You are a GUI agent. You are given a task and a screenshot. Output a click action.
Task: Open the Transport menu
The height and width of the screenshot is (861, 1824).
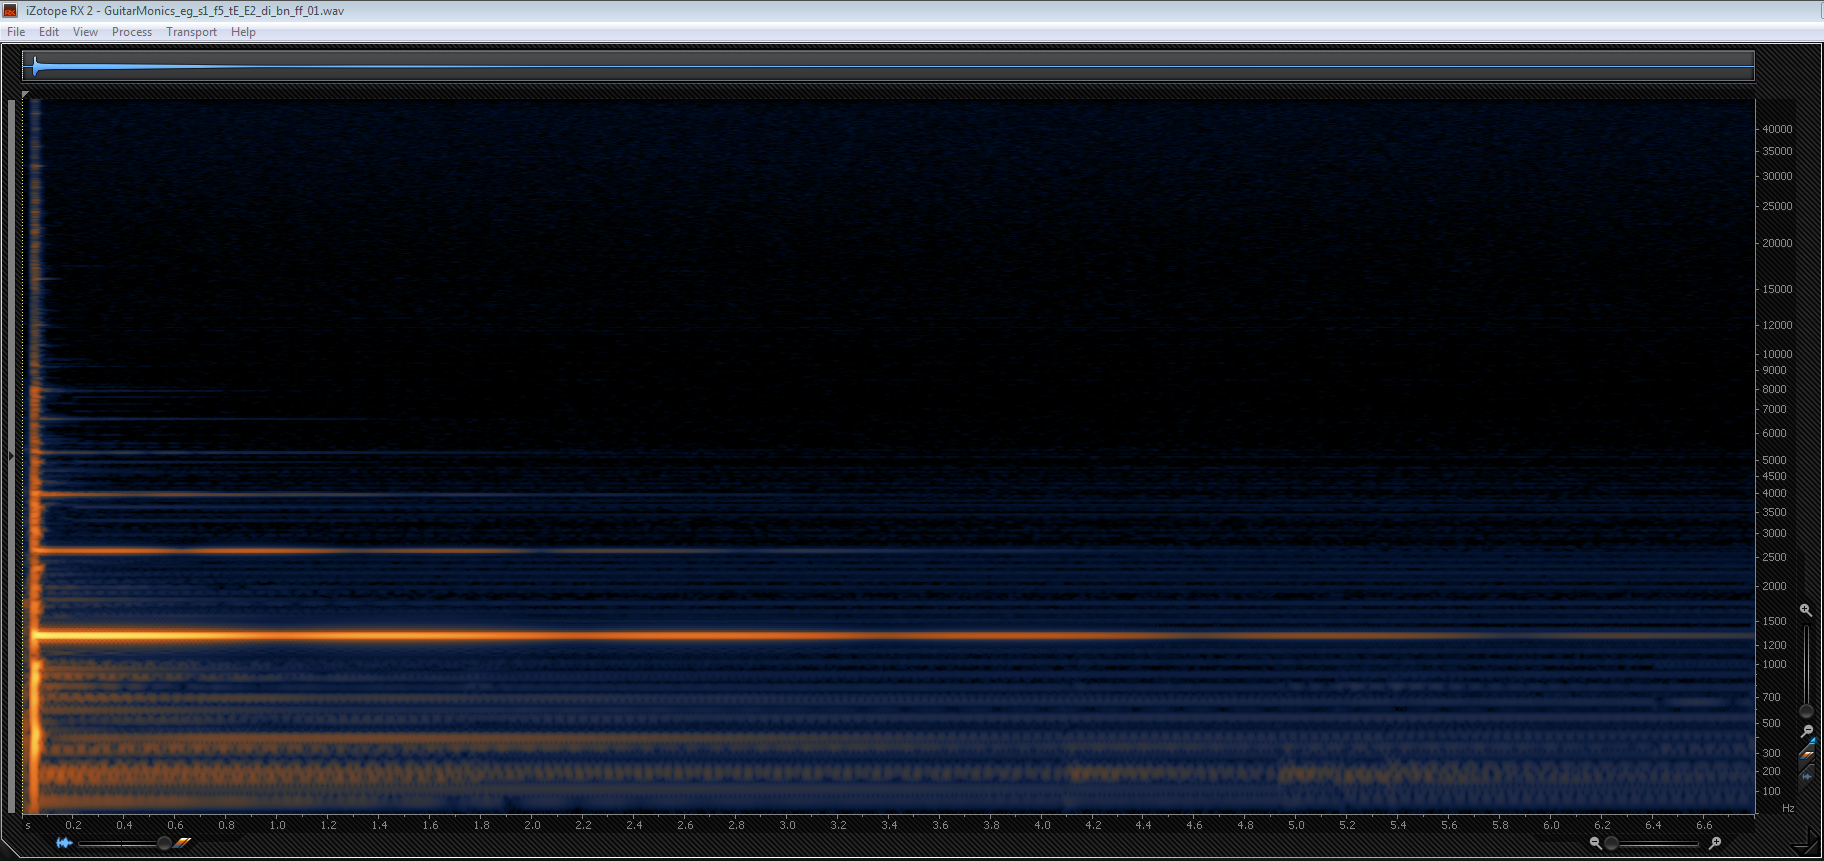pos(191,32)
